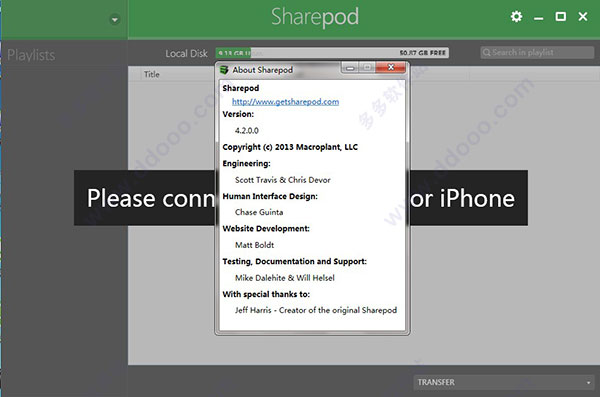Click the Version: heading in About dialog
The image size is (600, 397).
pyautogui.click(x=238, y=114)
